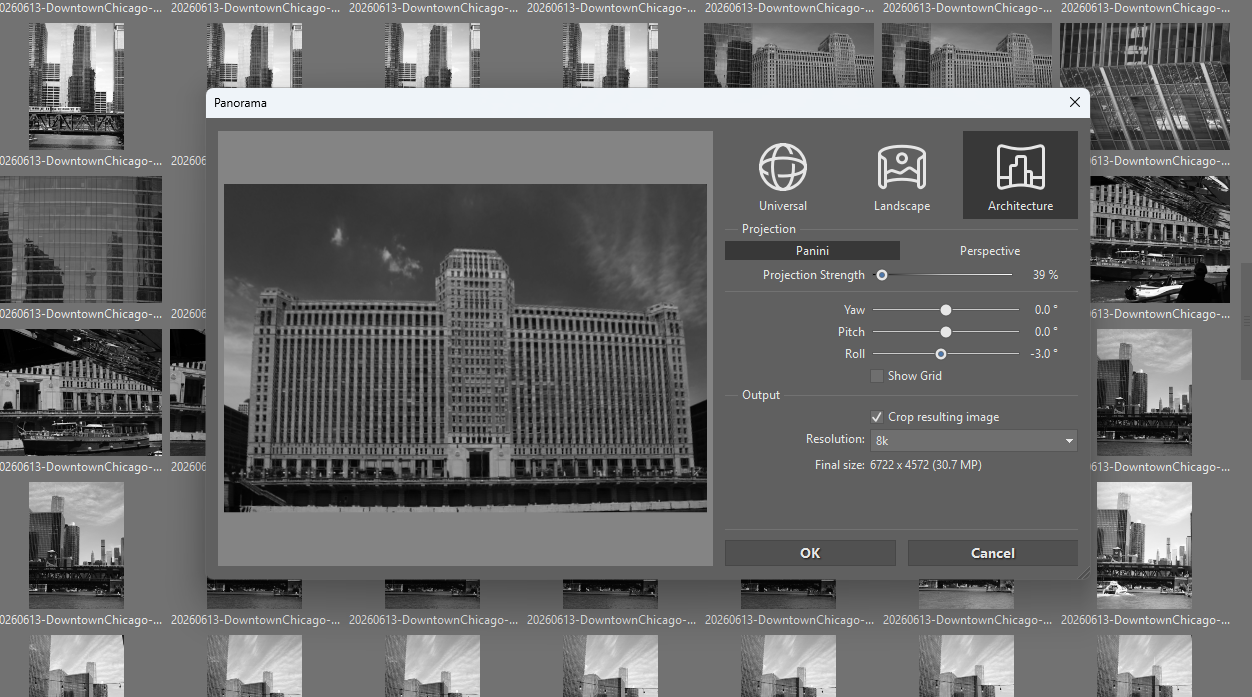Click the Projection Strength 39 % value
The image size is (1252, 697).
(1045, 275)
